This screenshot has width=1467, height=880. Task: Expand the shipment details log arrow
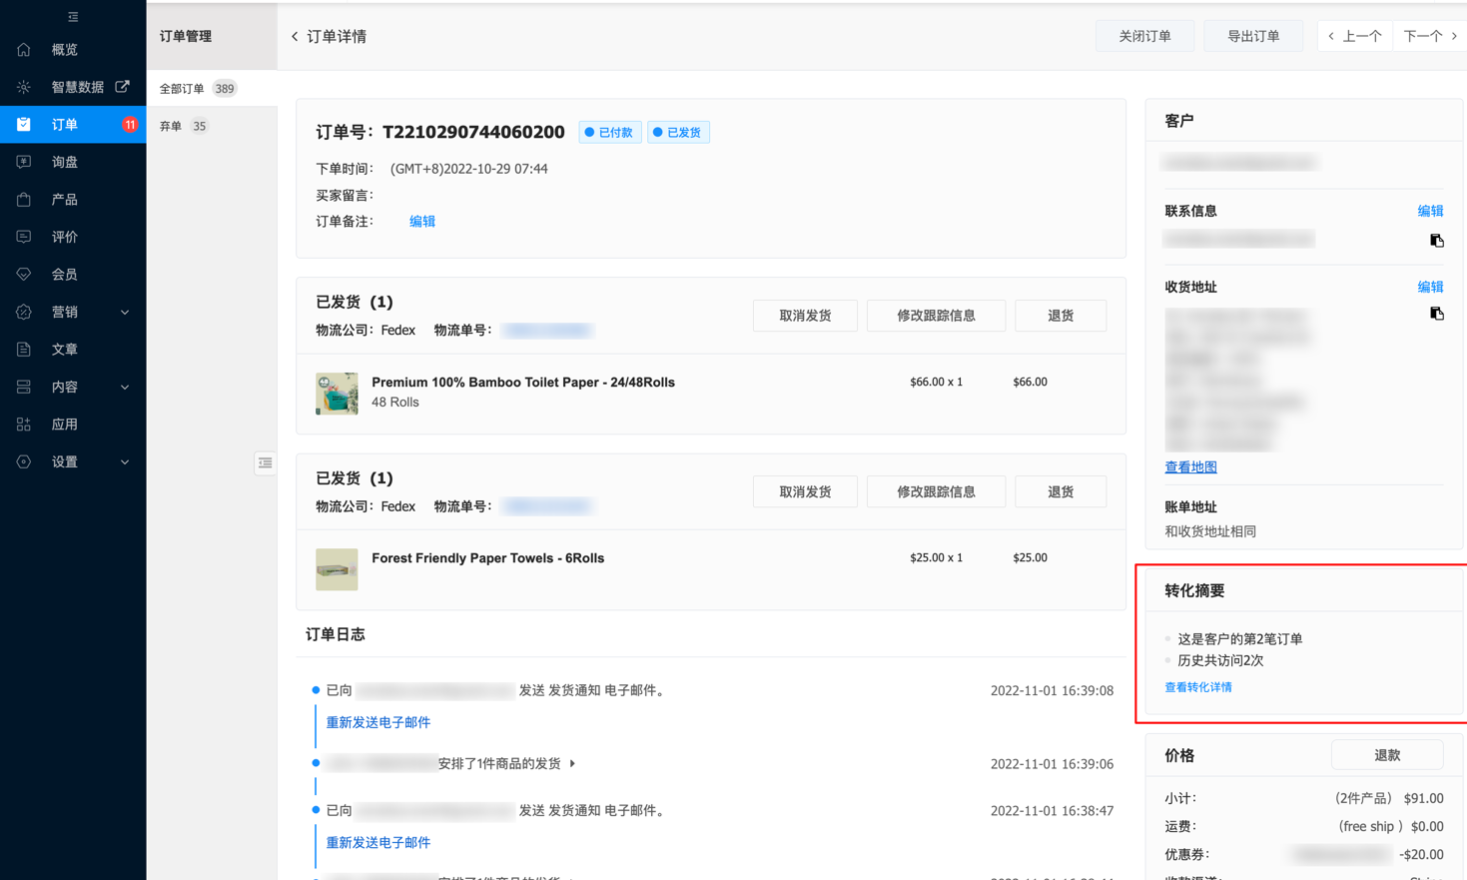coord(572,764)
